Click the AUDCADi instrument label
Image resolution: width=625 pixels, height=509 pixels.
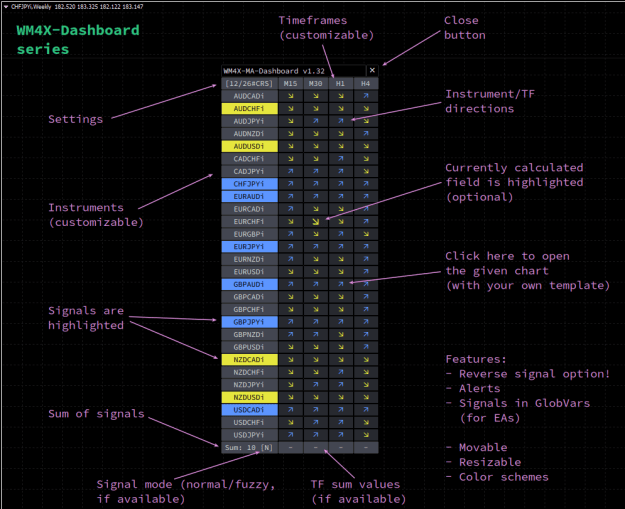click(250, 96)
